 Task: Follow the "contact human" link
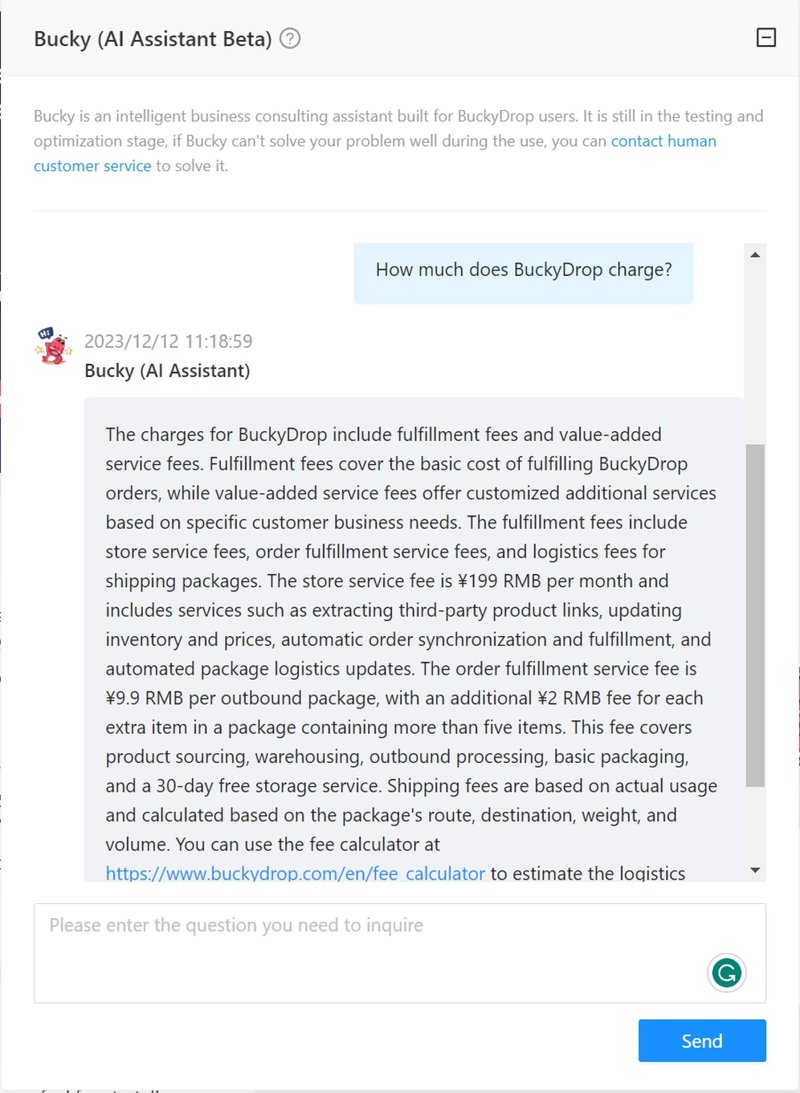[x=663, y=141]
